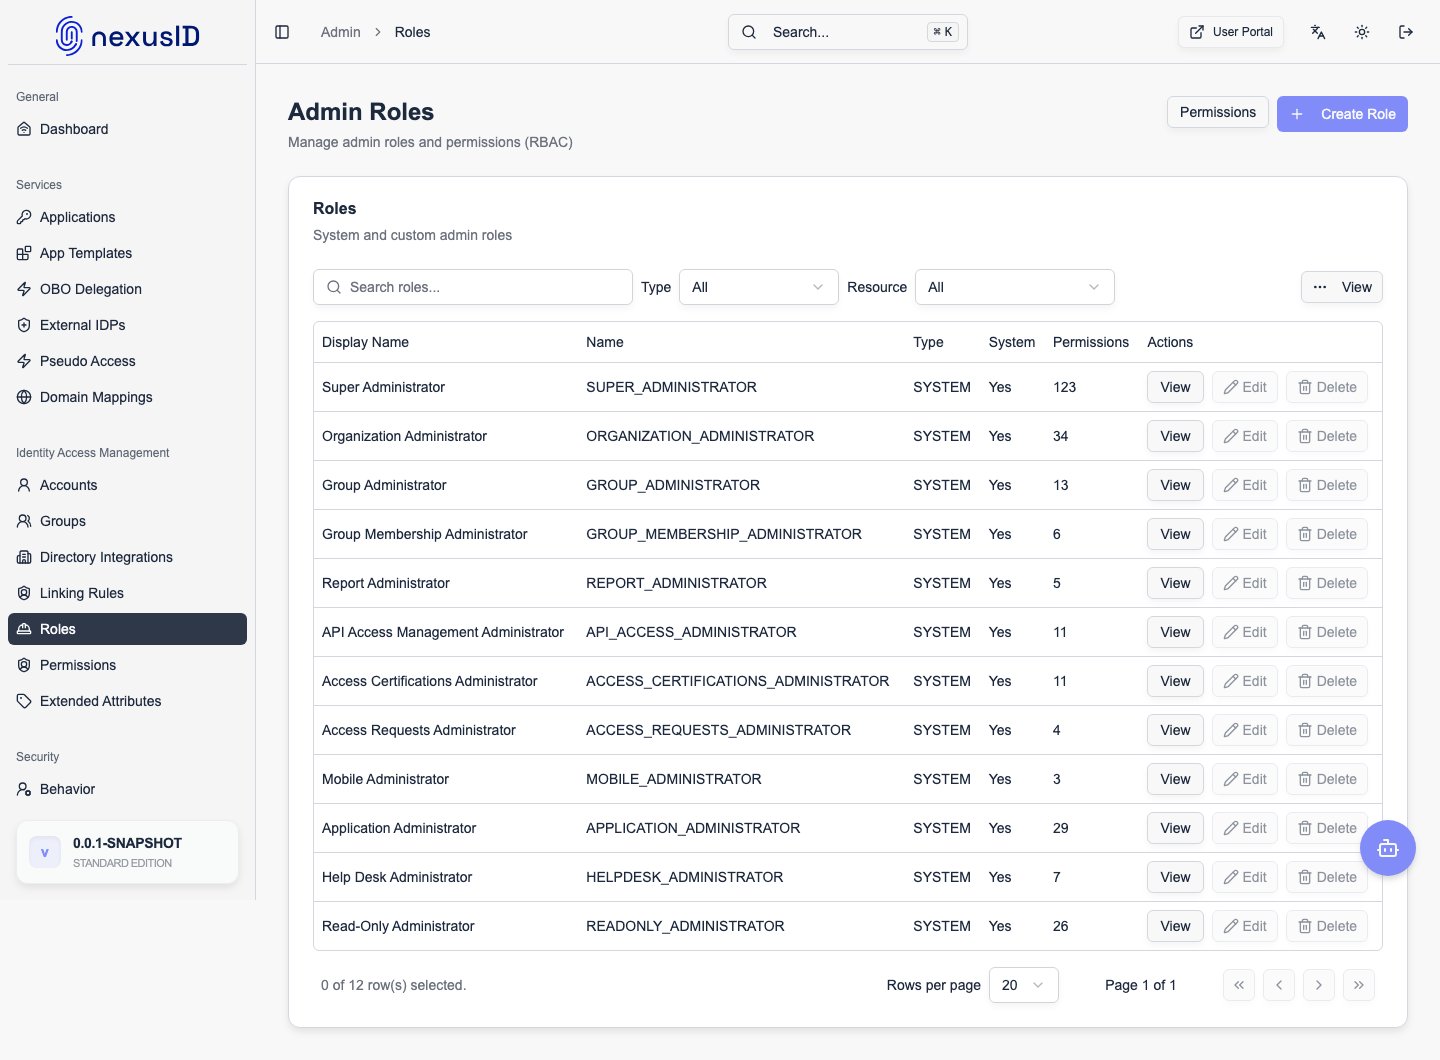Screen dimensions: 1440x1060
Task: Go to first page of roles
Action: pos(1239,985)
